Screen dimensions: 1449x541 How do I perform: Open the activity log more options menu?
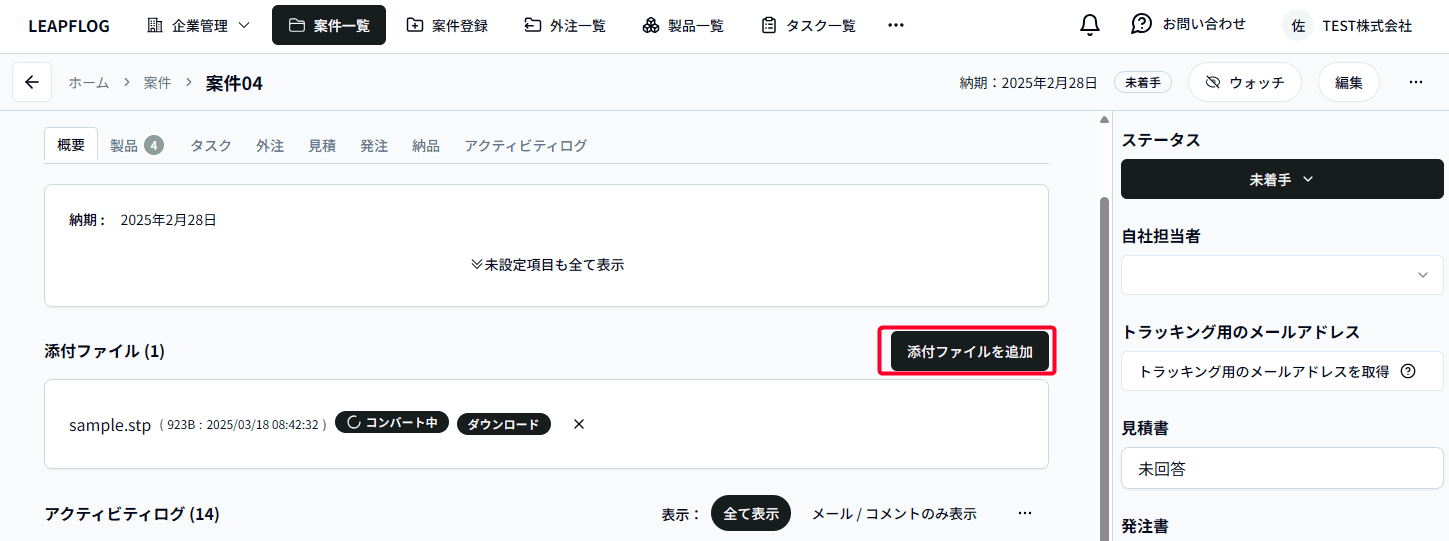1024,513
